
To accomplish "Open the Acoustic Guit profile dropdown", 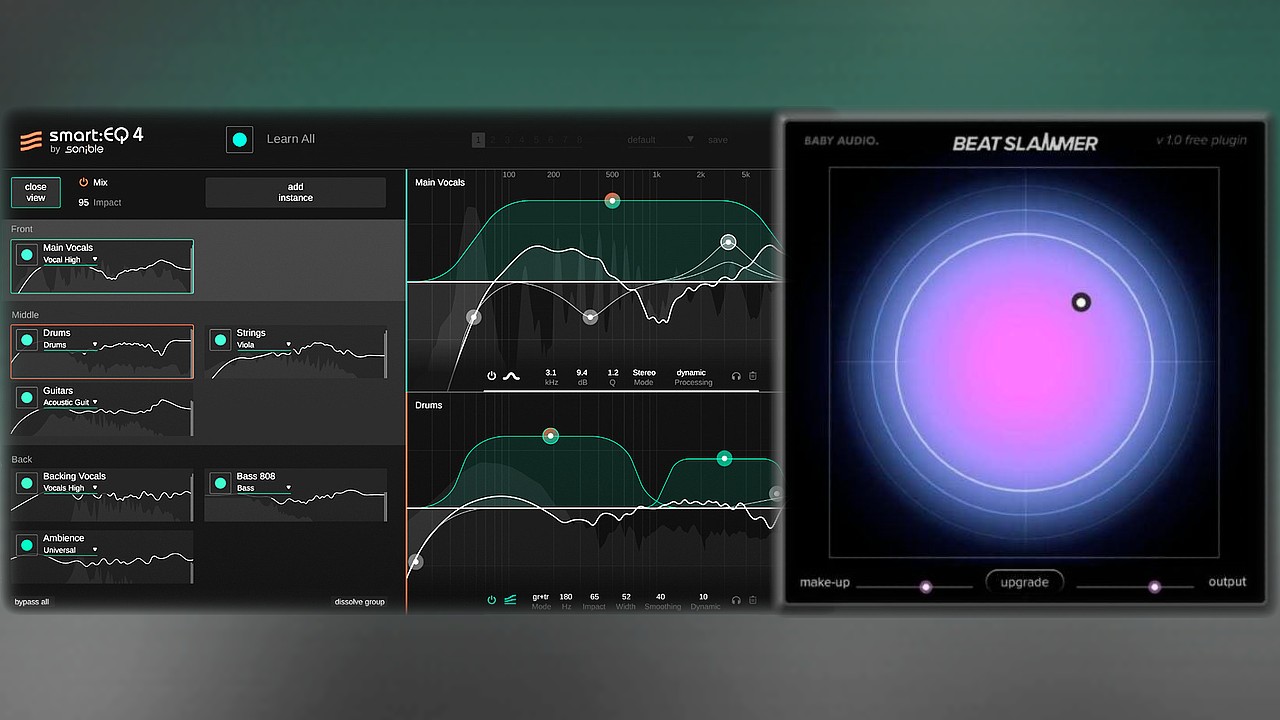I will tap(70, 402).
